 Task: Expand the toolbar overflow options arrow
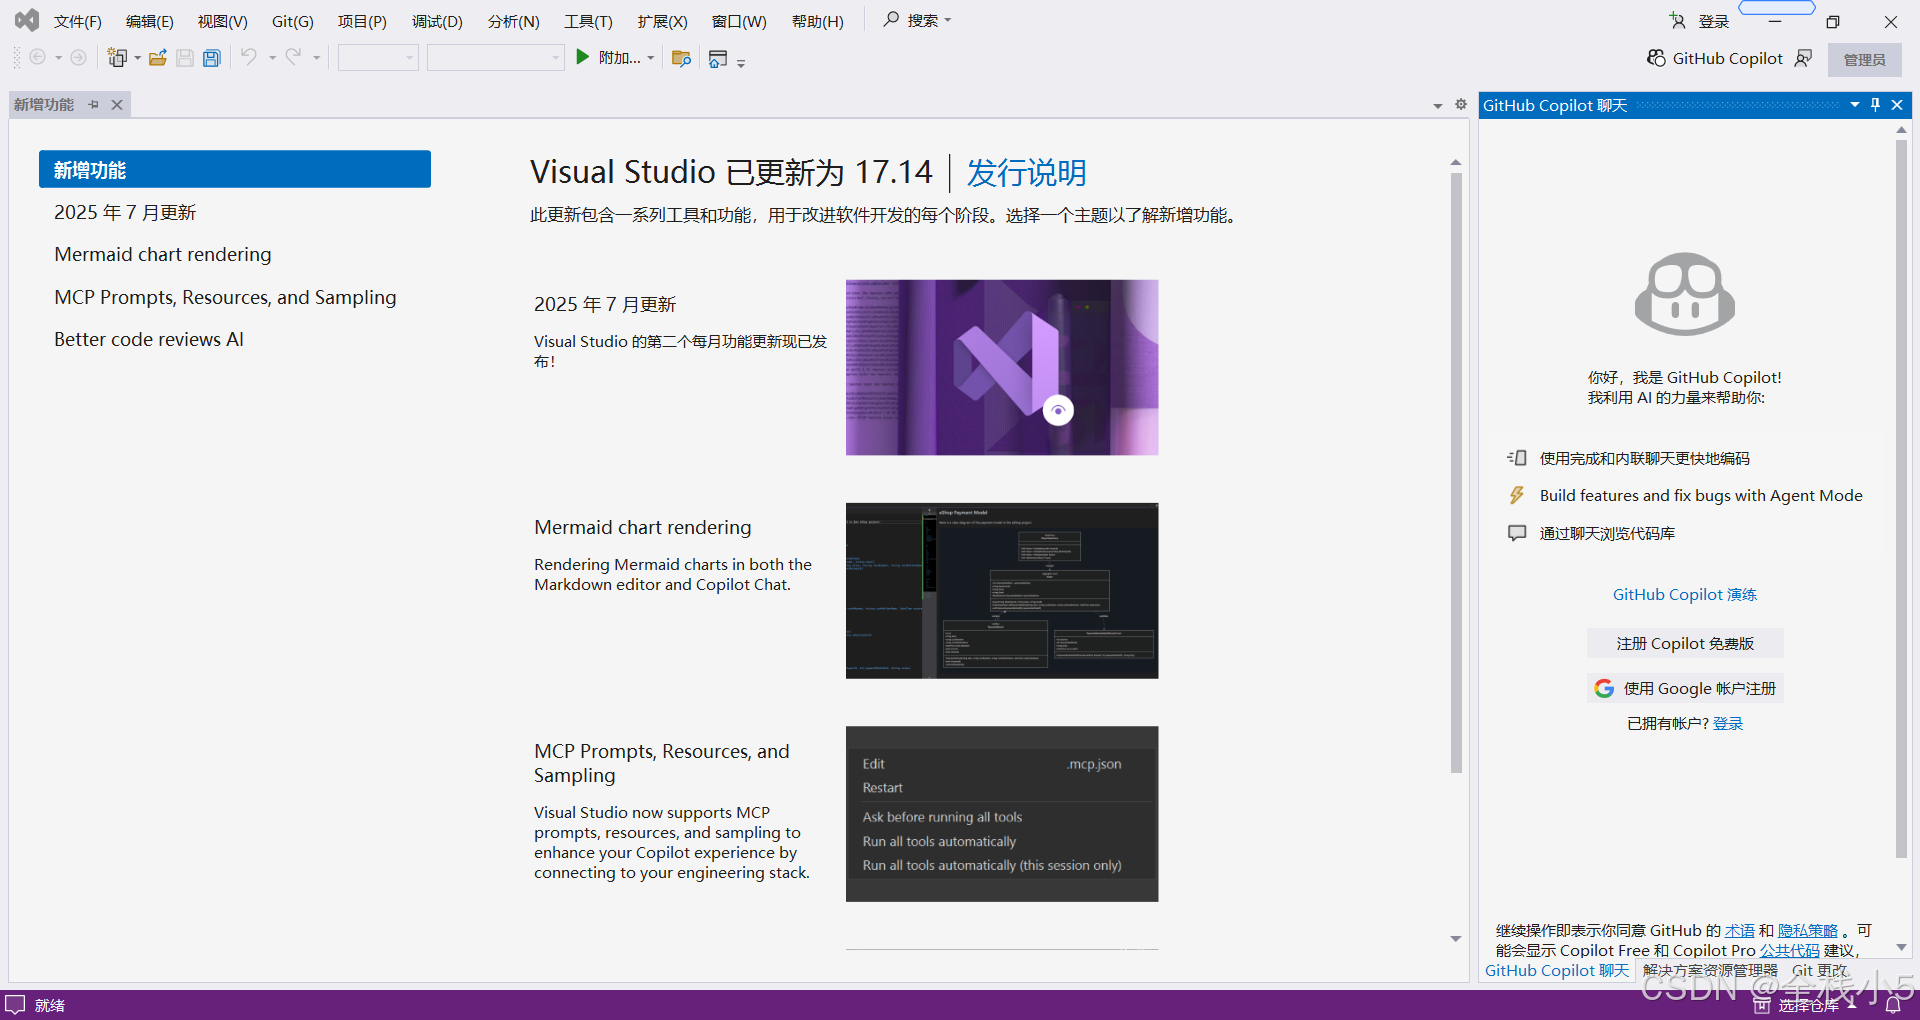tap(741, 63)
